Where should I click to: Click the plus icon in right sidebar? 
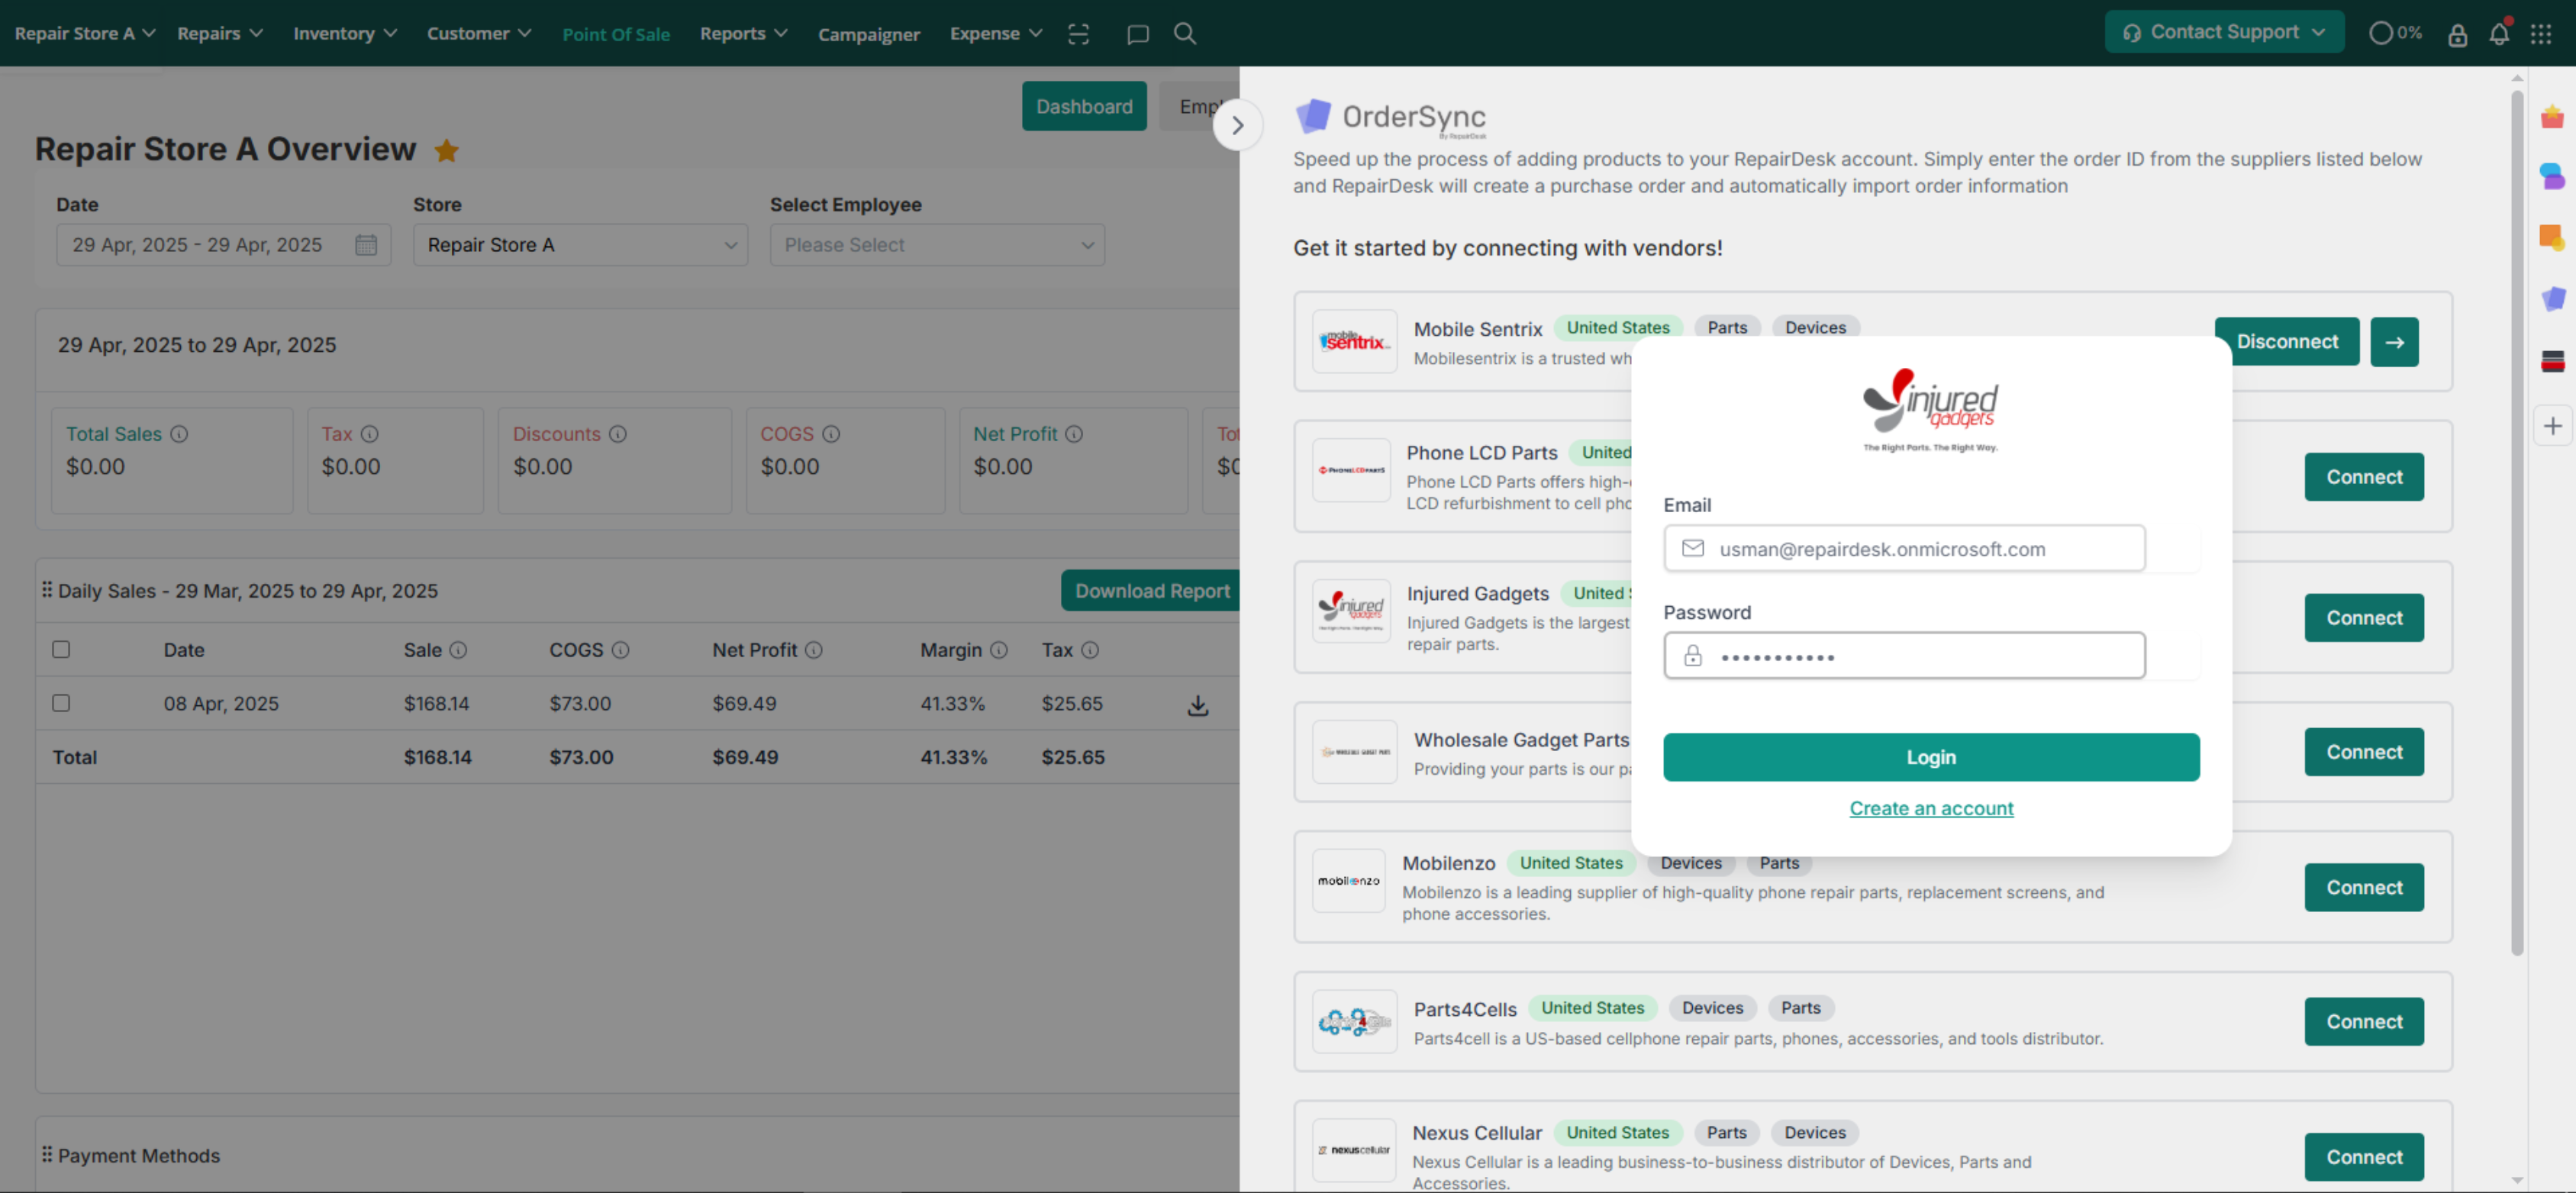tap(2553, 426)
